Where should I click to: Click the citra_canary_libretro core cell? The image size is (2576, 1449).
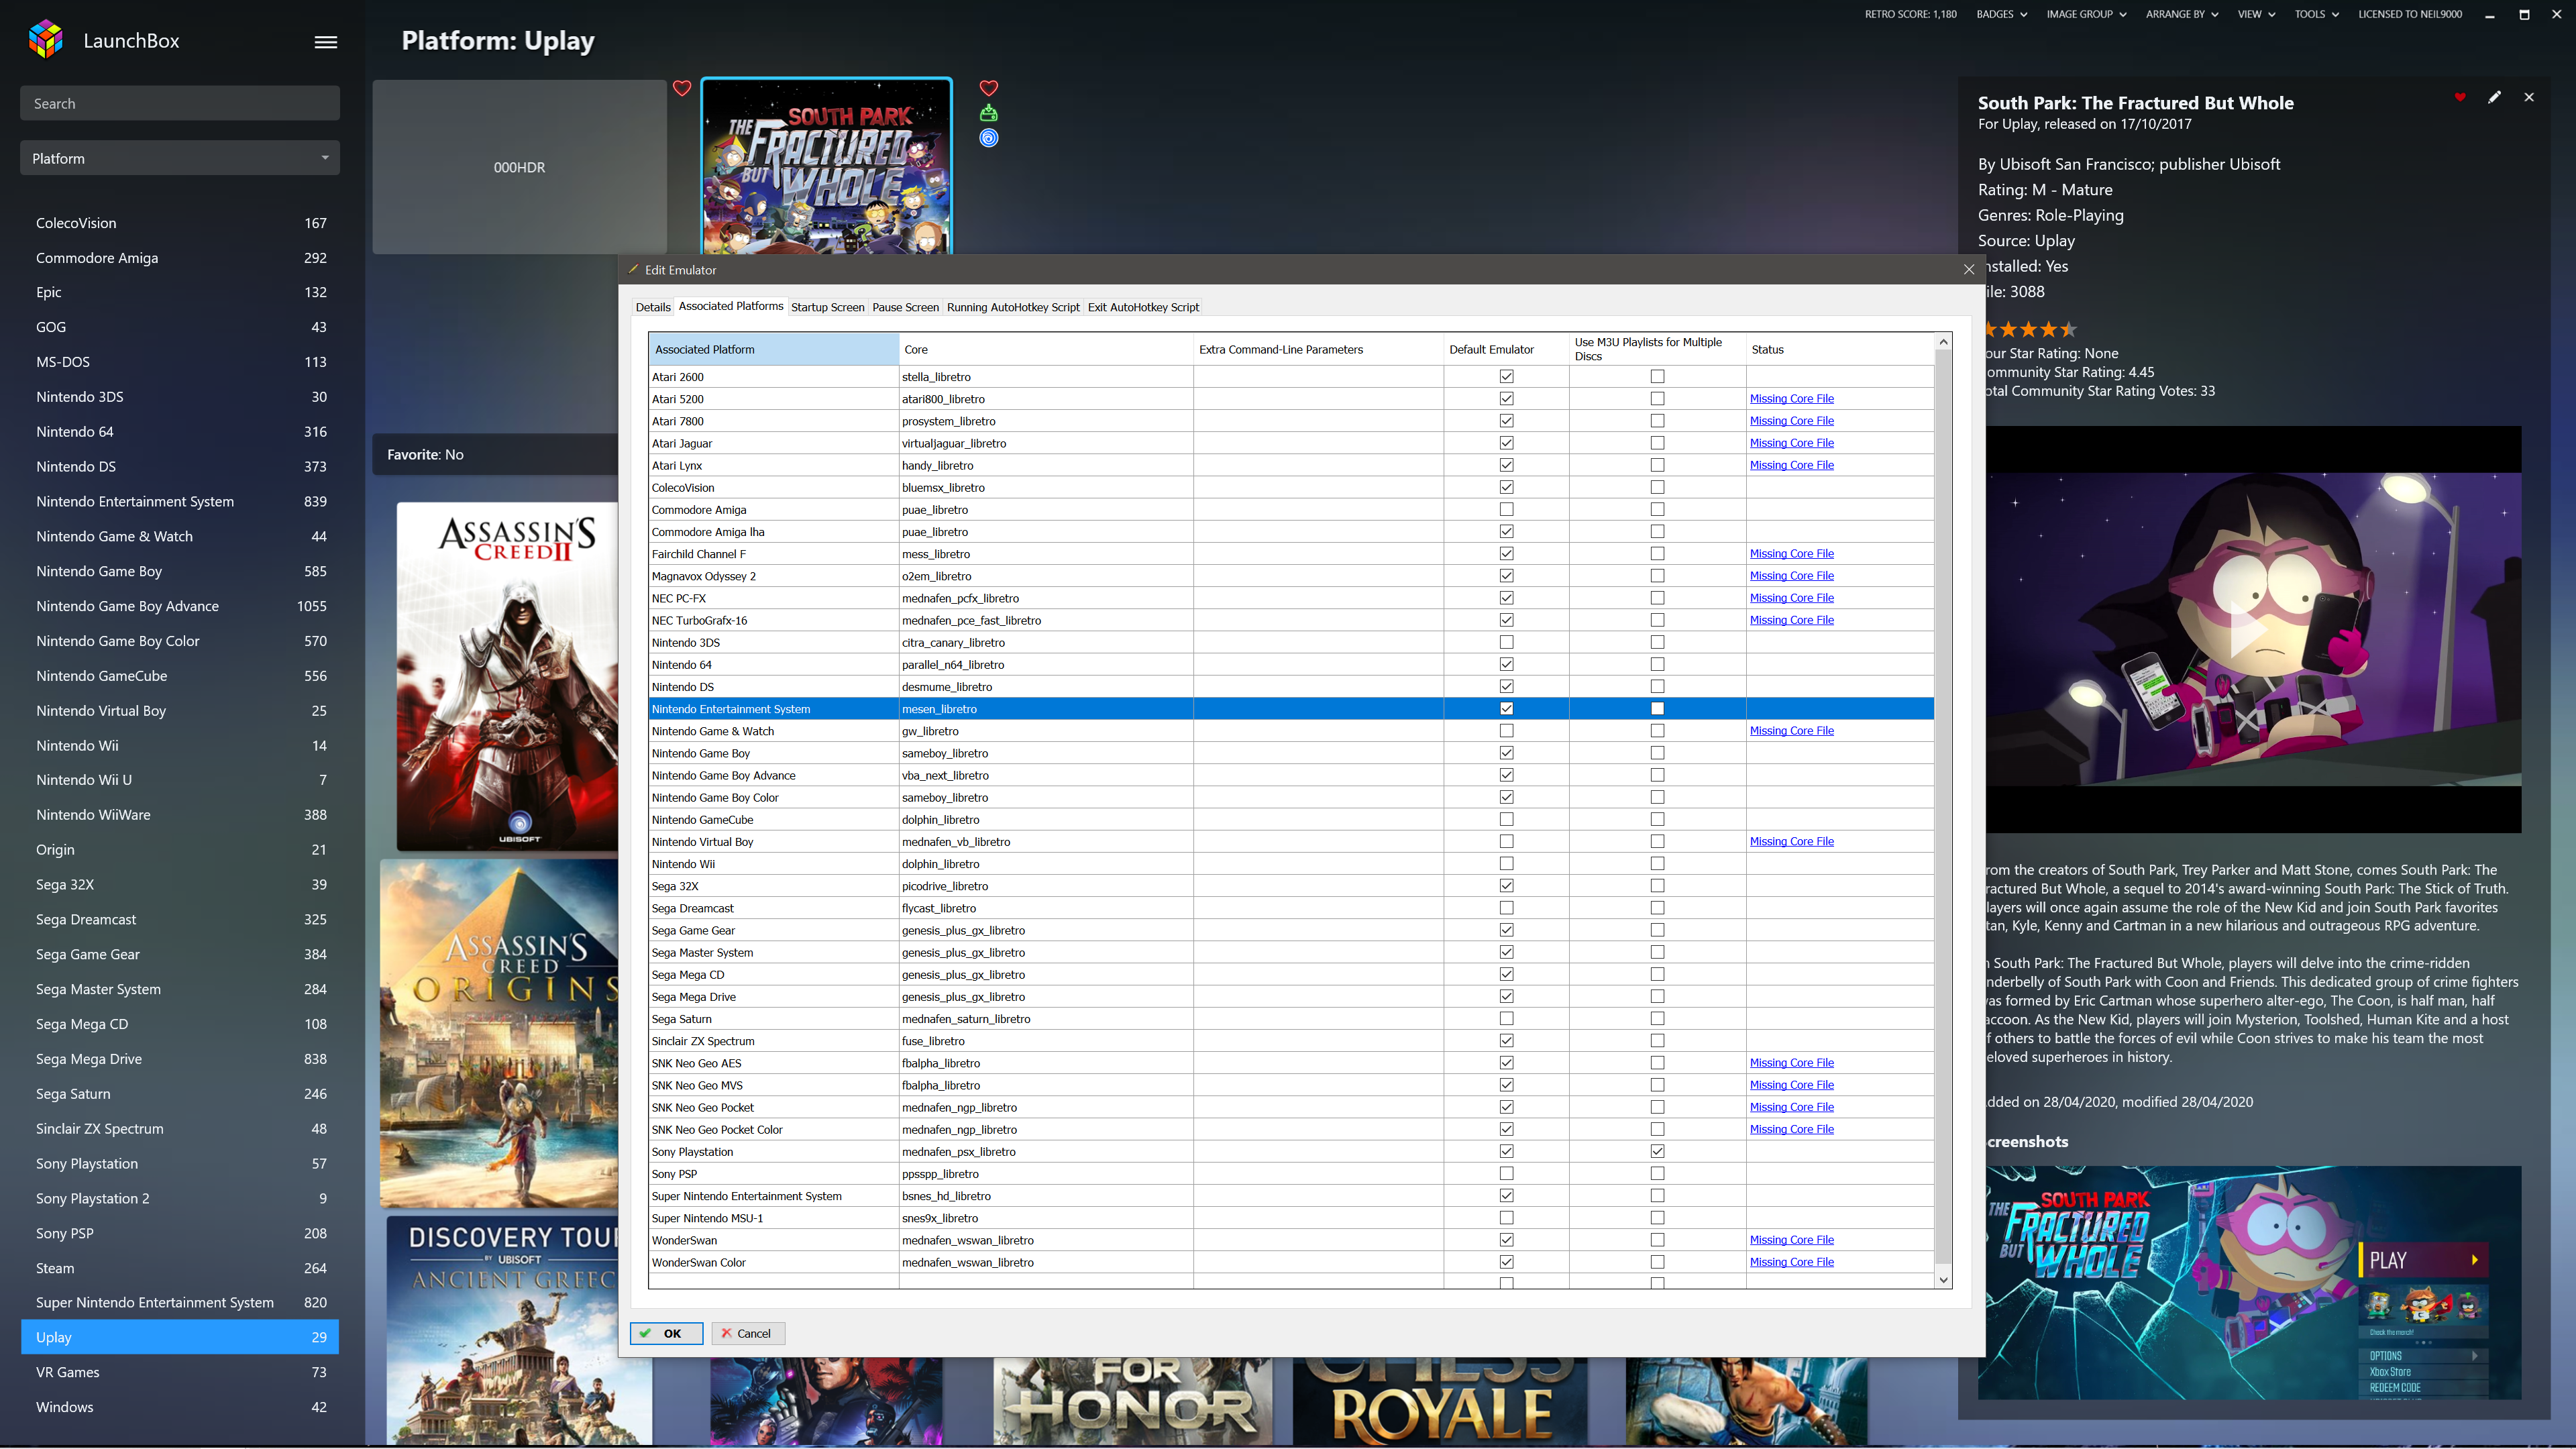1045,643
